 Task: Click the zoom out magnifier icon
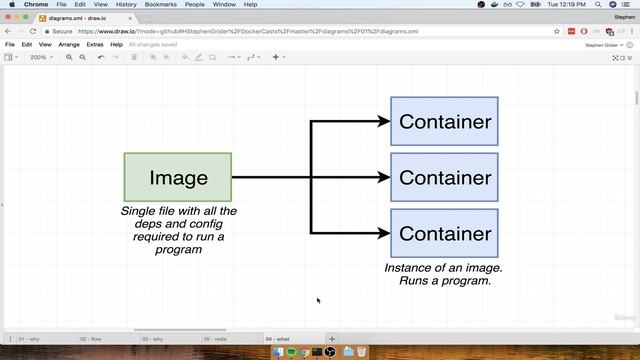point(82,57)
